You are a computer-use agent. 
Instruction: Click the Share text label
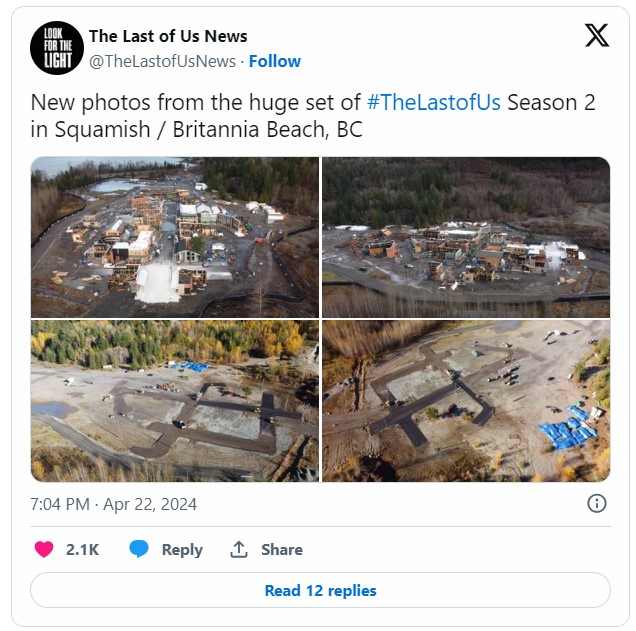coord(282,549)
